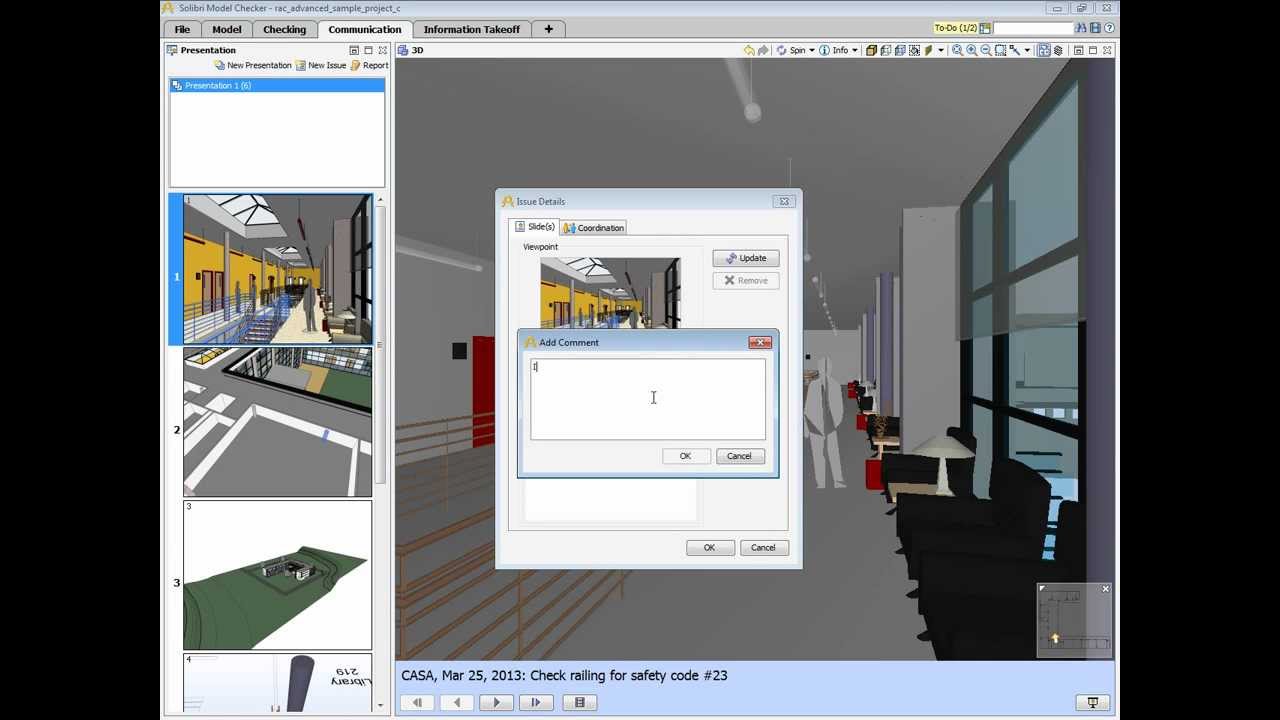The width and height of the screenshot is (1280, 720).
Task: Click New Presentation
Action: click(253, 65)
